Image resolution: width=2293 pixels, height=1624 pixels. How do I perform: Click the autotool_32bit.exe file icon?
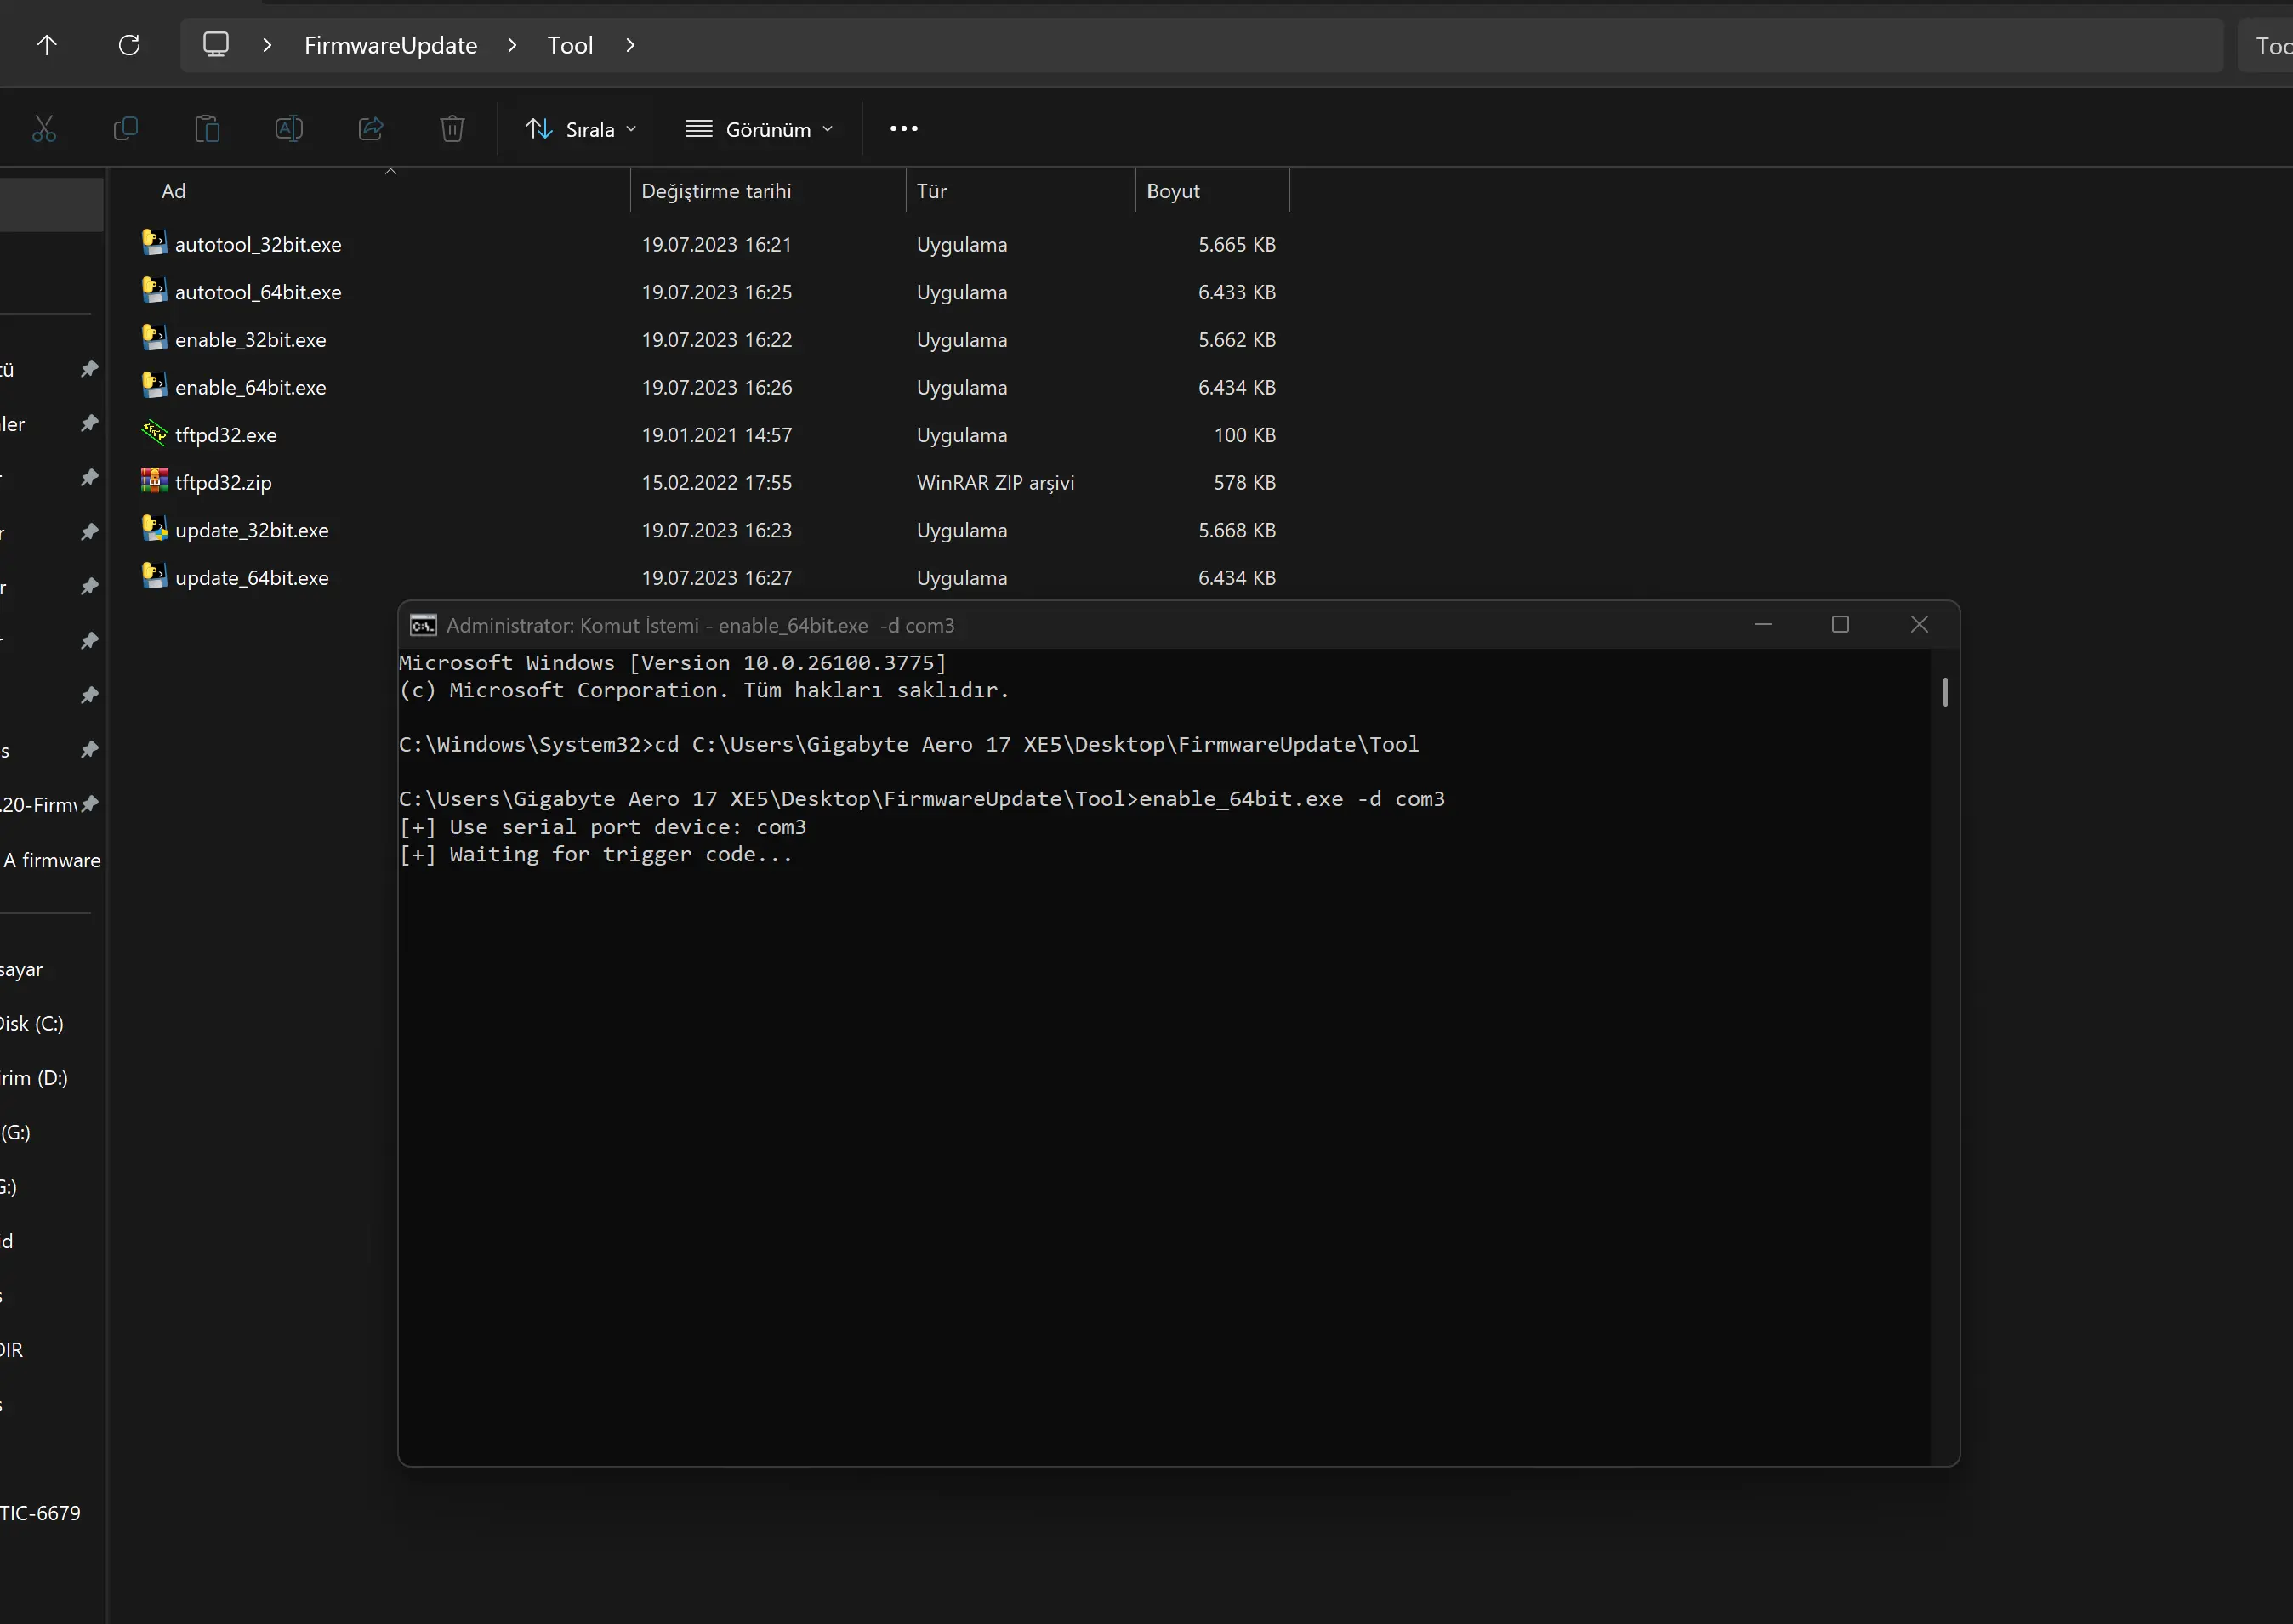[x=154, y=243]
